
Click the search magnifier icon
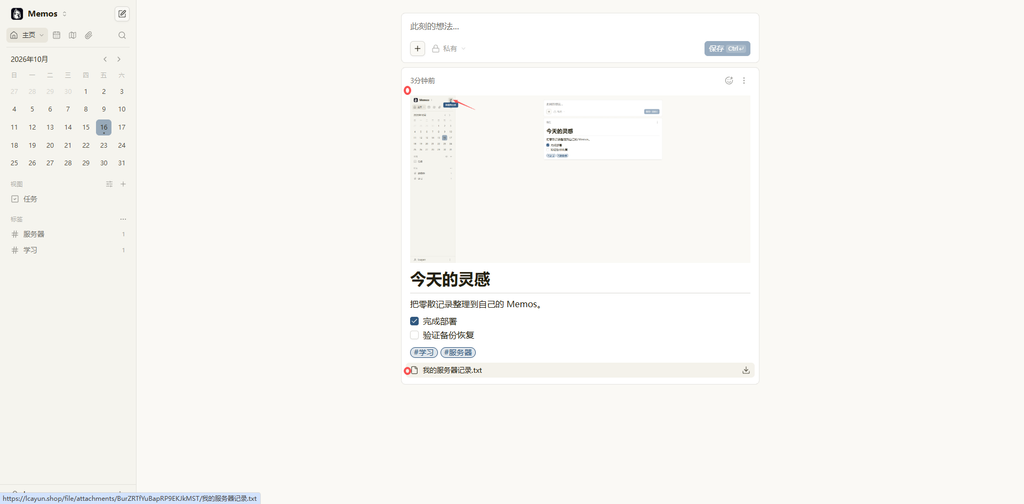122,35
